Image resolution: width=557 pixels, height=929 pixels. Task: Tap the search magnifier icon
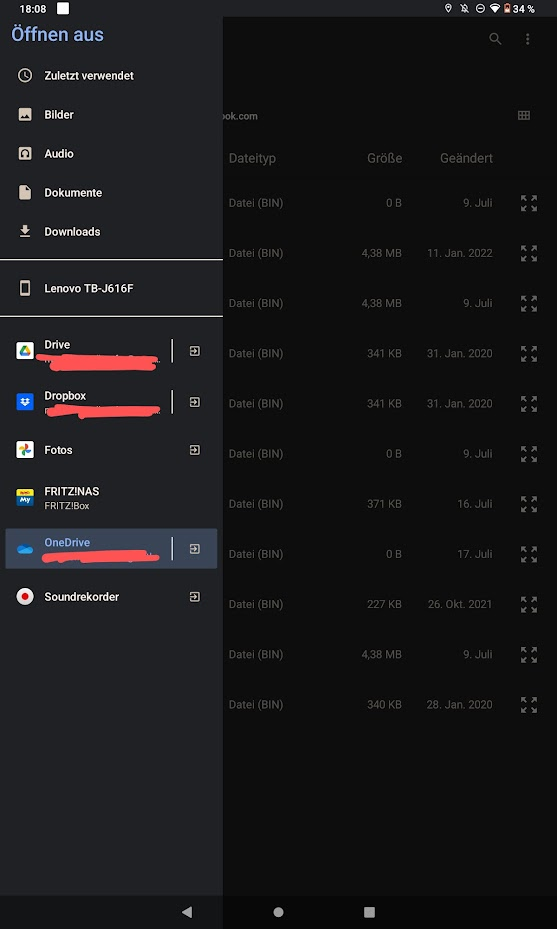pos(495,39)
